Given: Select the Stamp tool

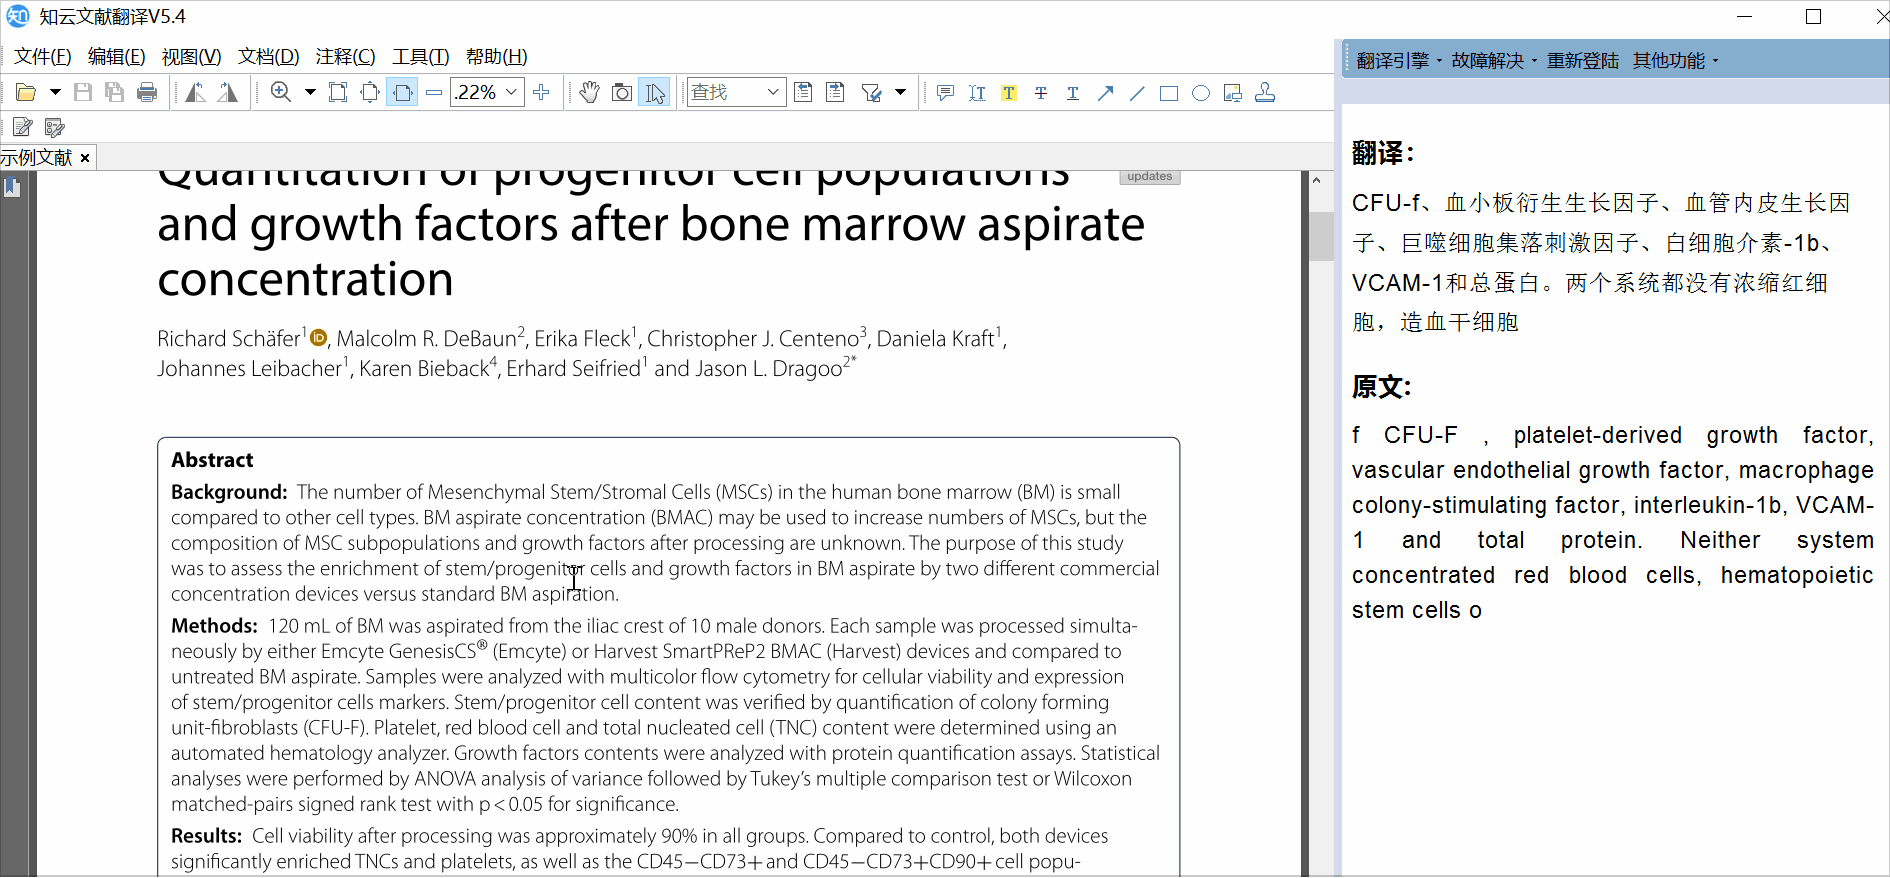Looking at the screenshot, I should click(1265, 93).
